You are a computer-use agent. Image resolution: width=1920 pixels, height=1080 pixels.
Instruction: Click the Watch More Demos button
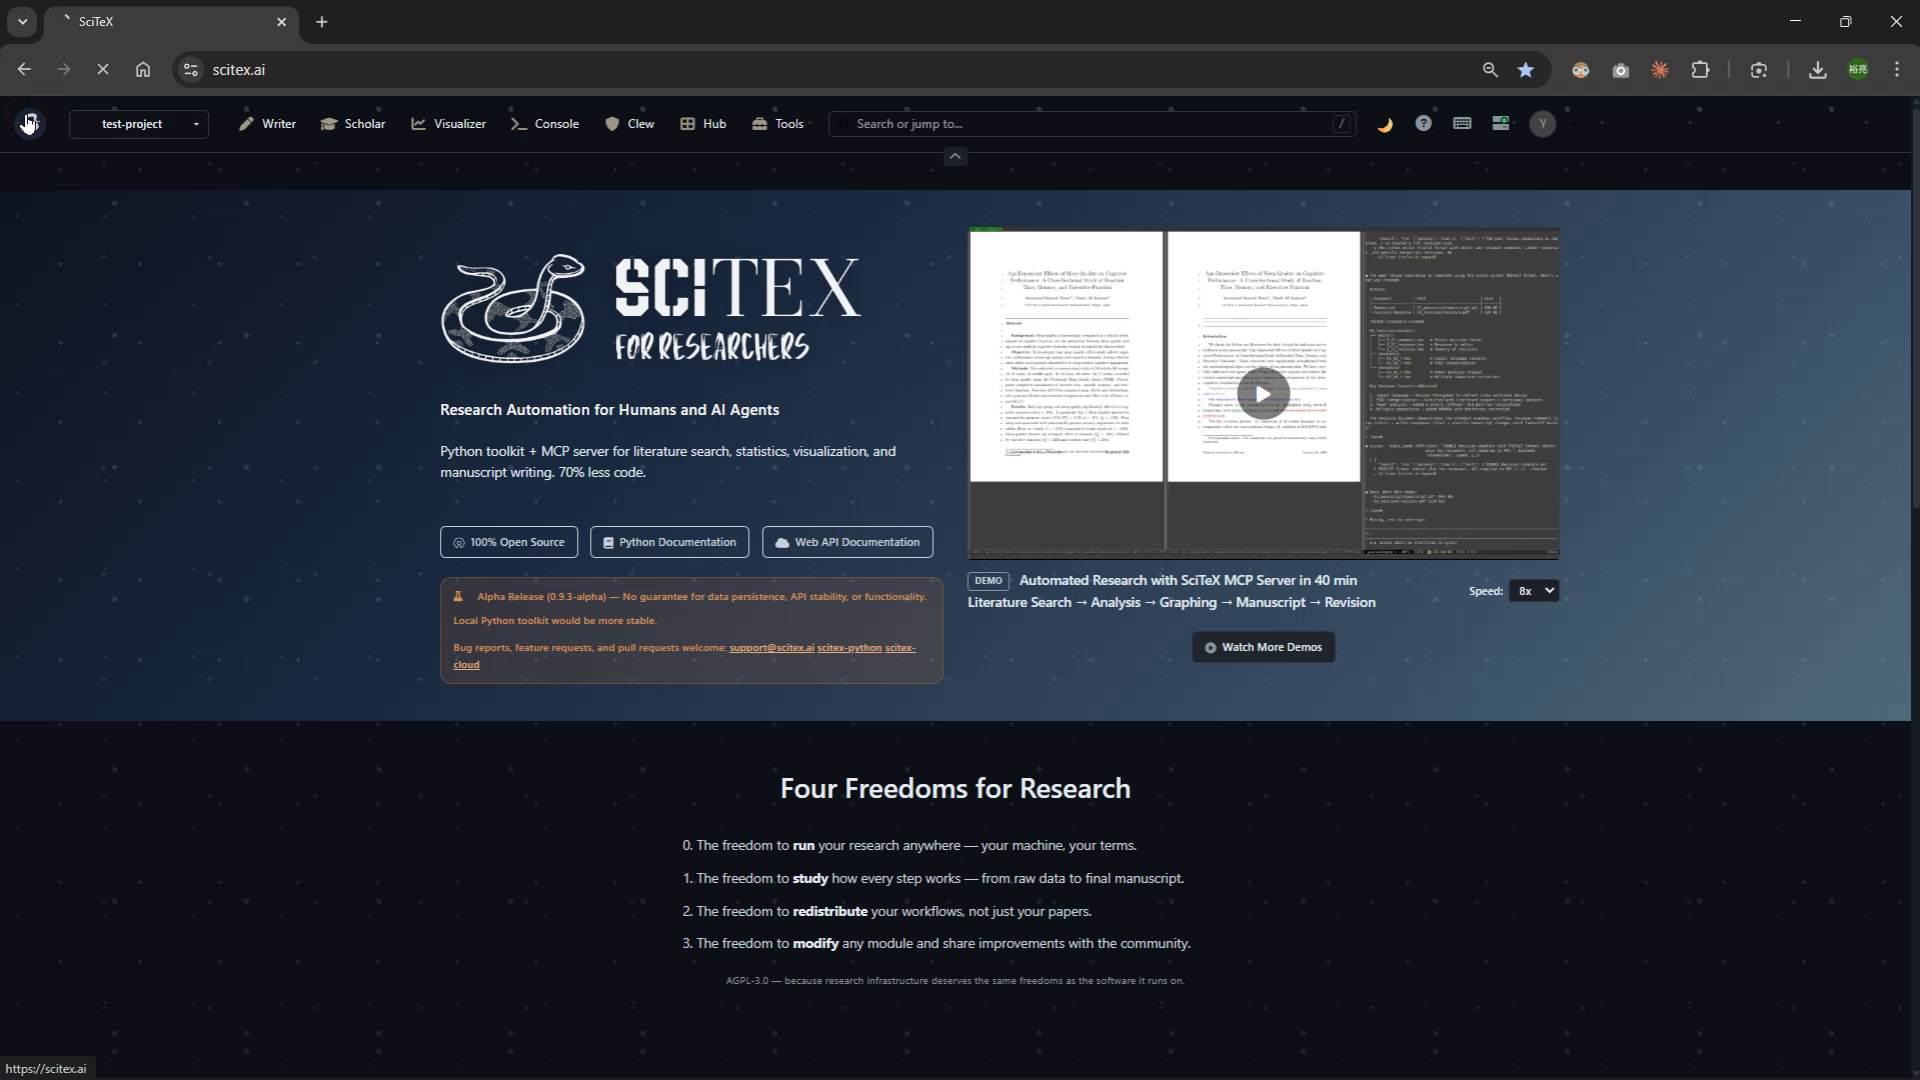[x=1262, y=646]
